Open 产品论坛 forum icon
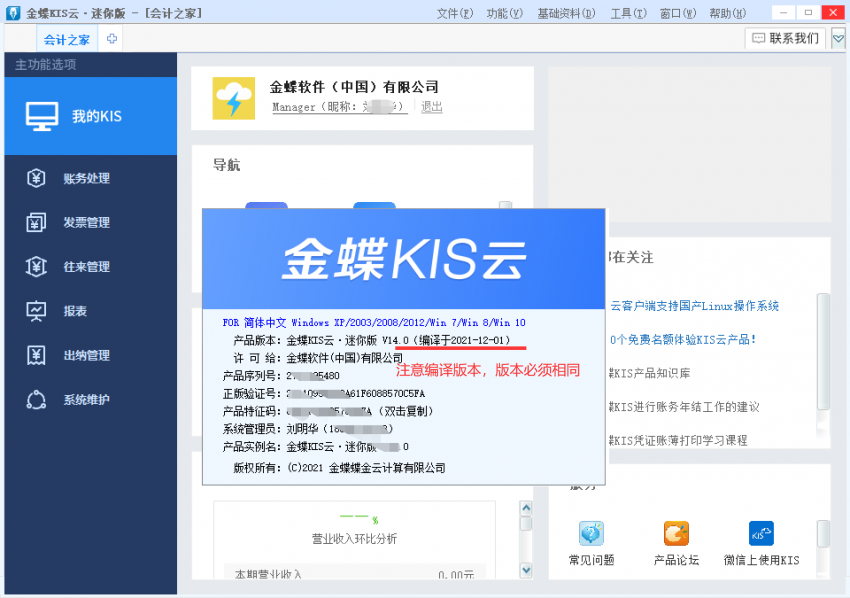 click(x=676, y=534)
